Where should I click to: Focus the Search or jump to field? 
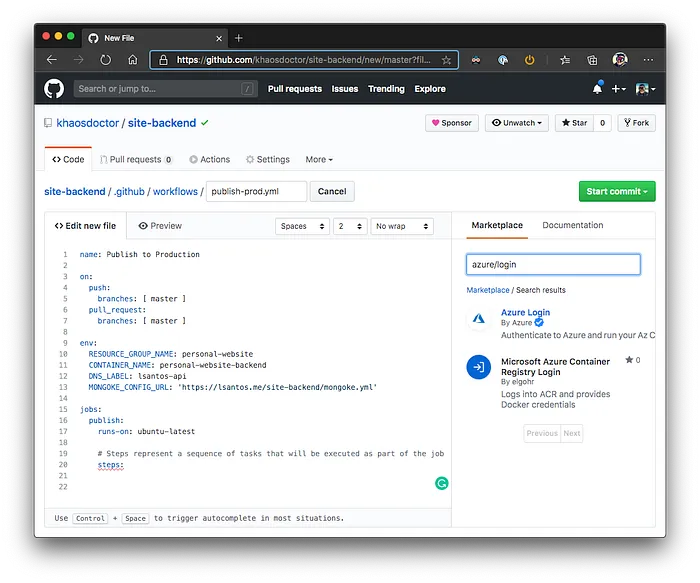166,89
